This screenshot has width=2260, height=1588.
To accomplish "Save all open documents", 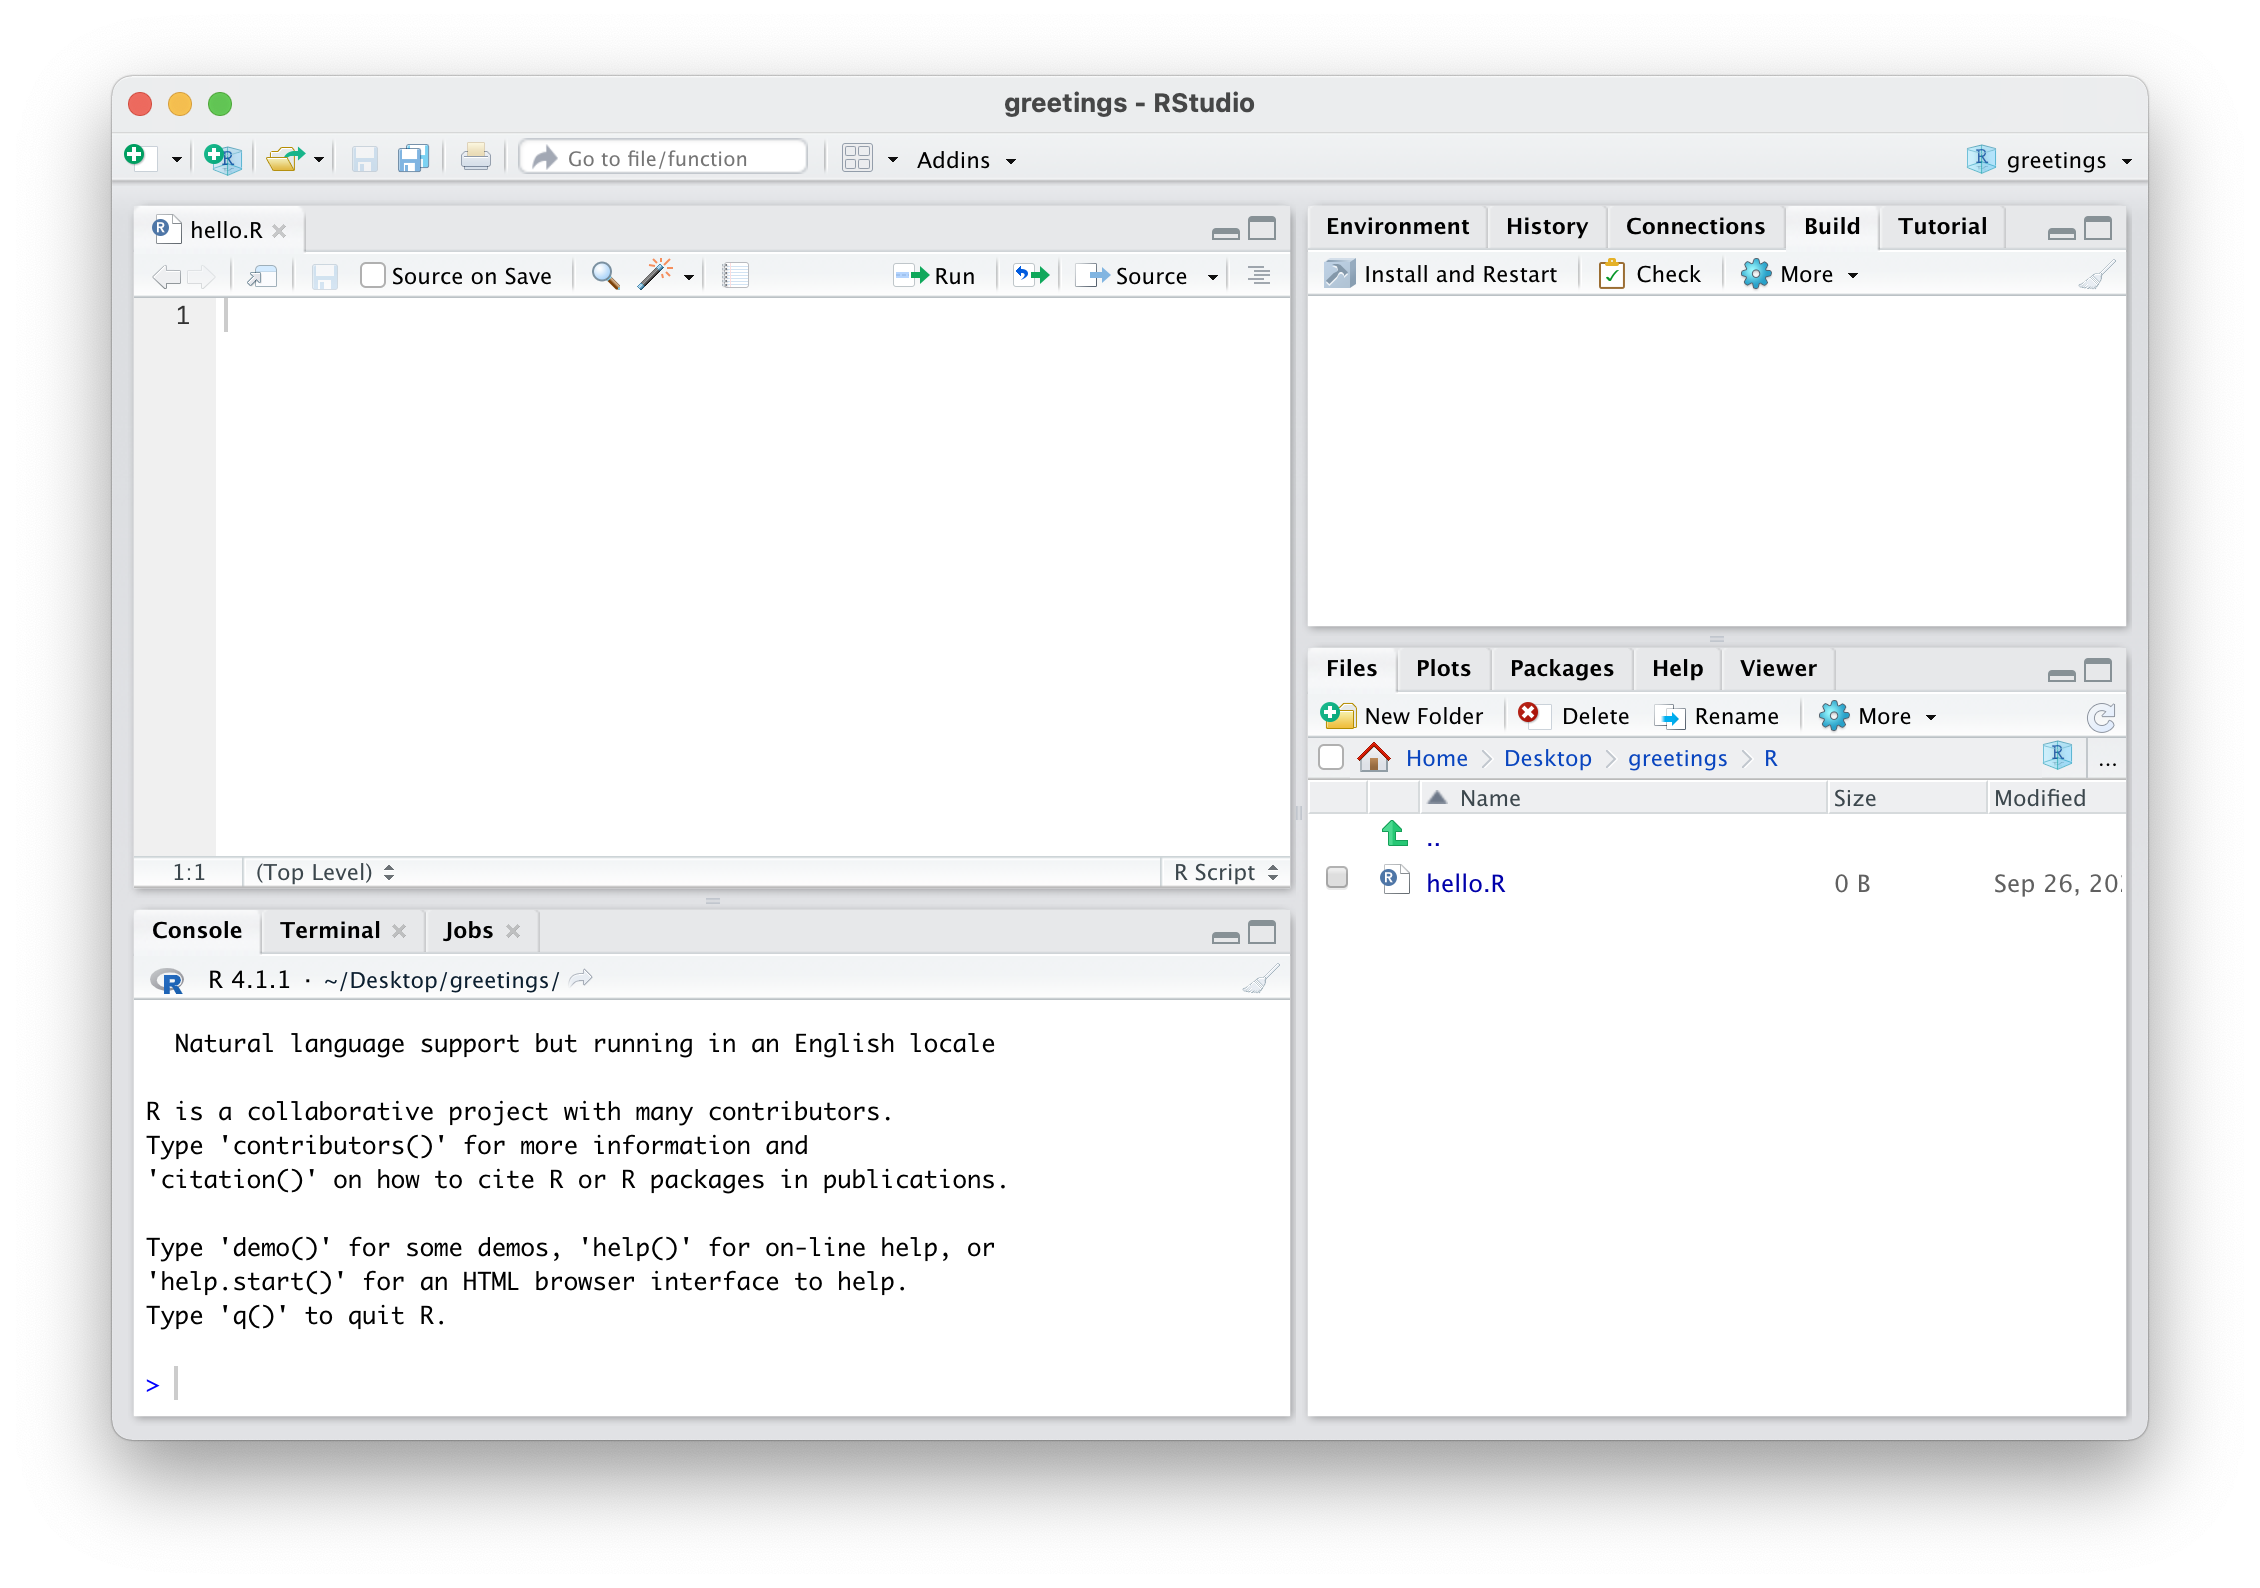I will pos(413,158).
